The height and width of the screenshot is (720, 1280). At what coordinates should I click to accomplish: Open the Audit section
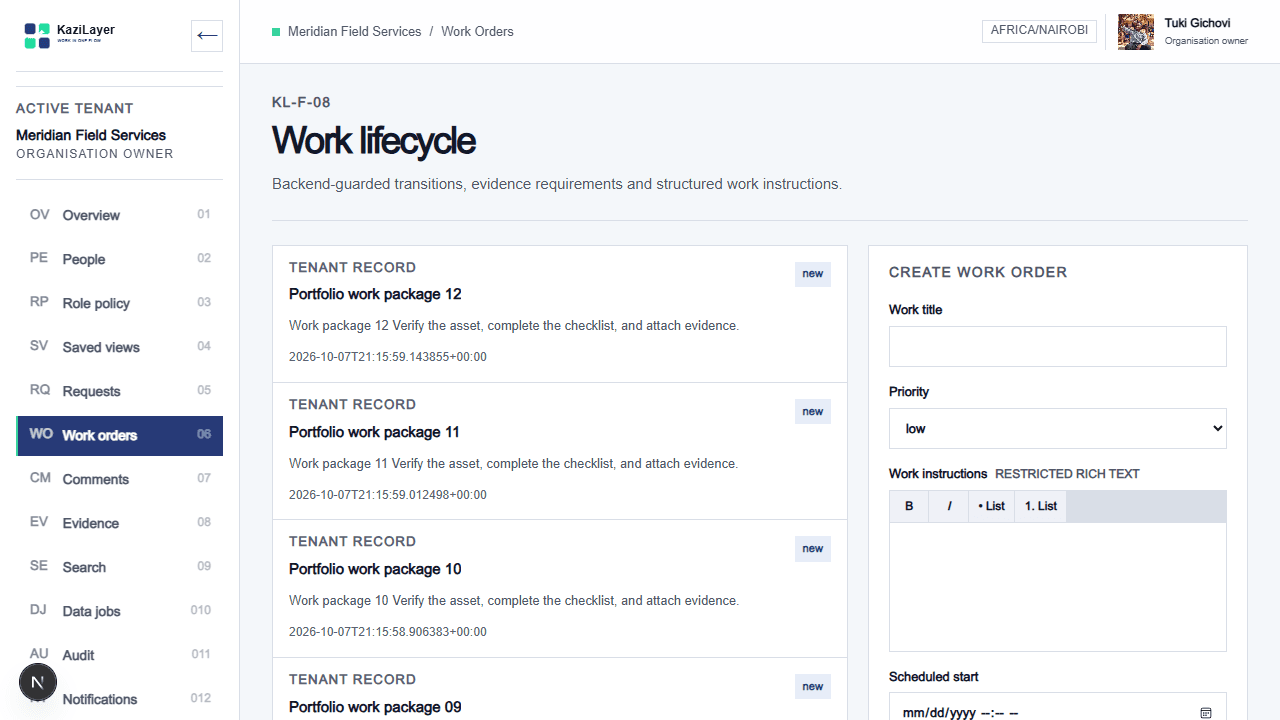[x=120, y=655]
